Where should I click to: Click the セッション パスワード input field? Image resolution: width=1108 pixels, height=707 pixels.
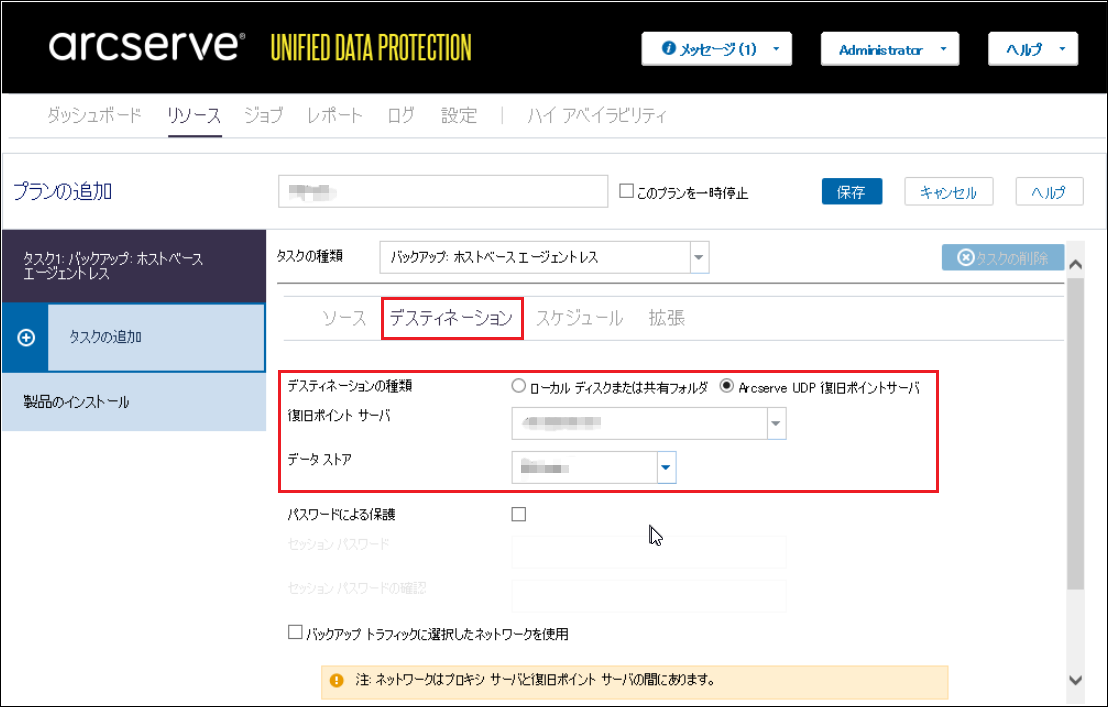click(x=649, y=552)
